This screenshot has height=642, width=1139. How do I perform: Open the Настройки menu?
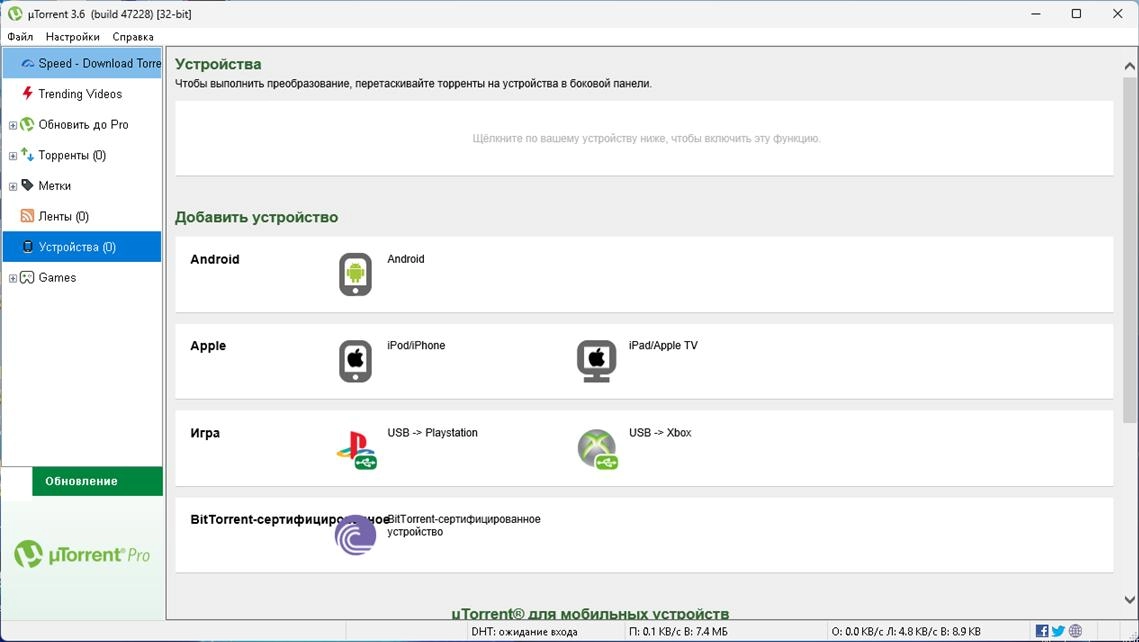click(73, 36)
